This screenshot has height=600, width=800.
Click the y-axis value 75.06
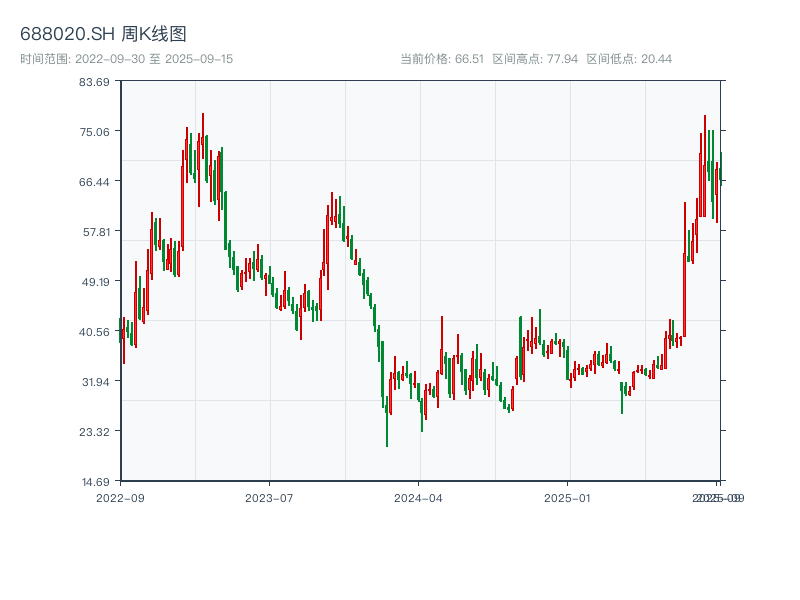(94, 132)
